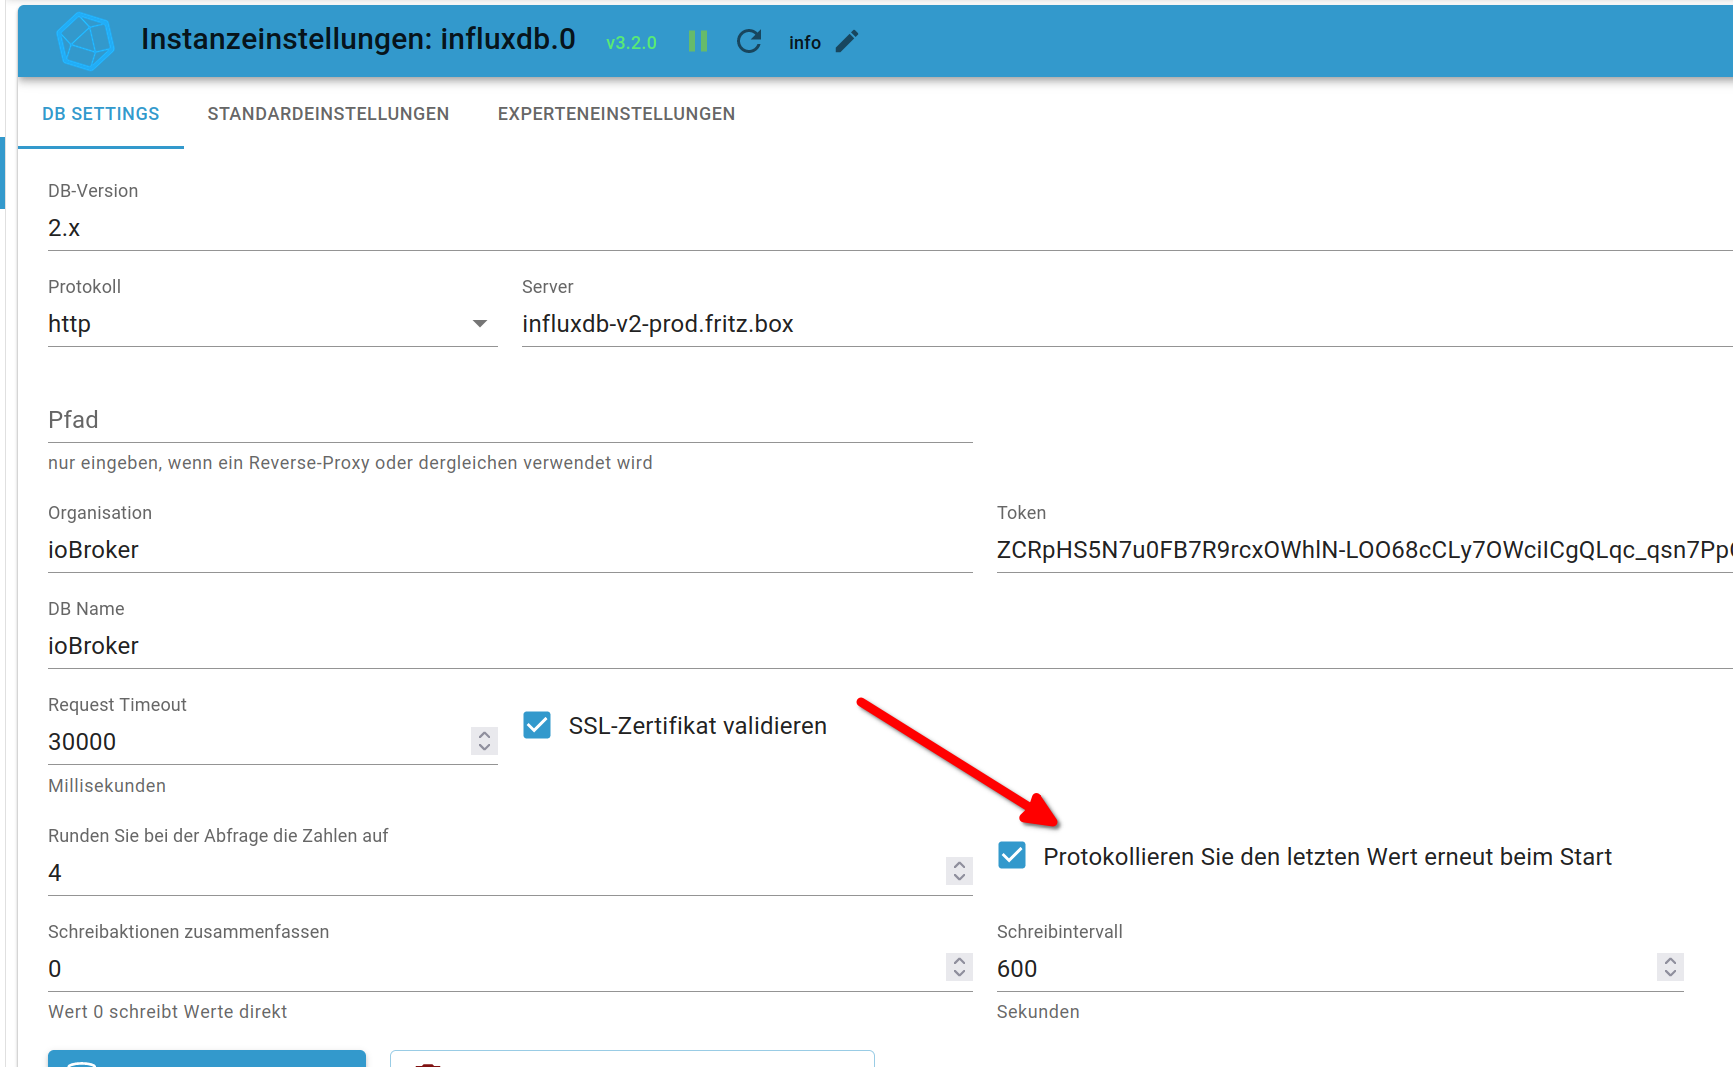
Task: Expand the Protokoll dropdown set to http
Action: [x=272, y=324]
